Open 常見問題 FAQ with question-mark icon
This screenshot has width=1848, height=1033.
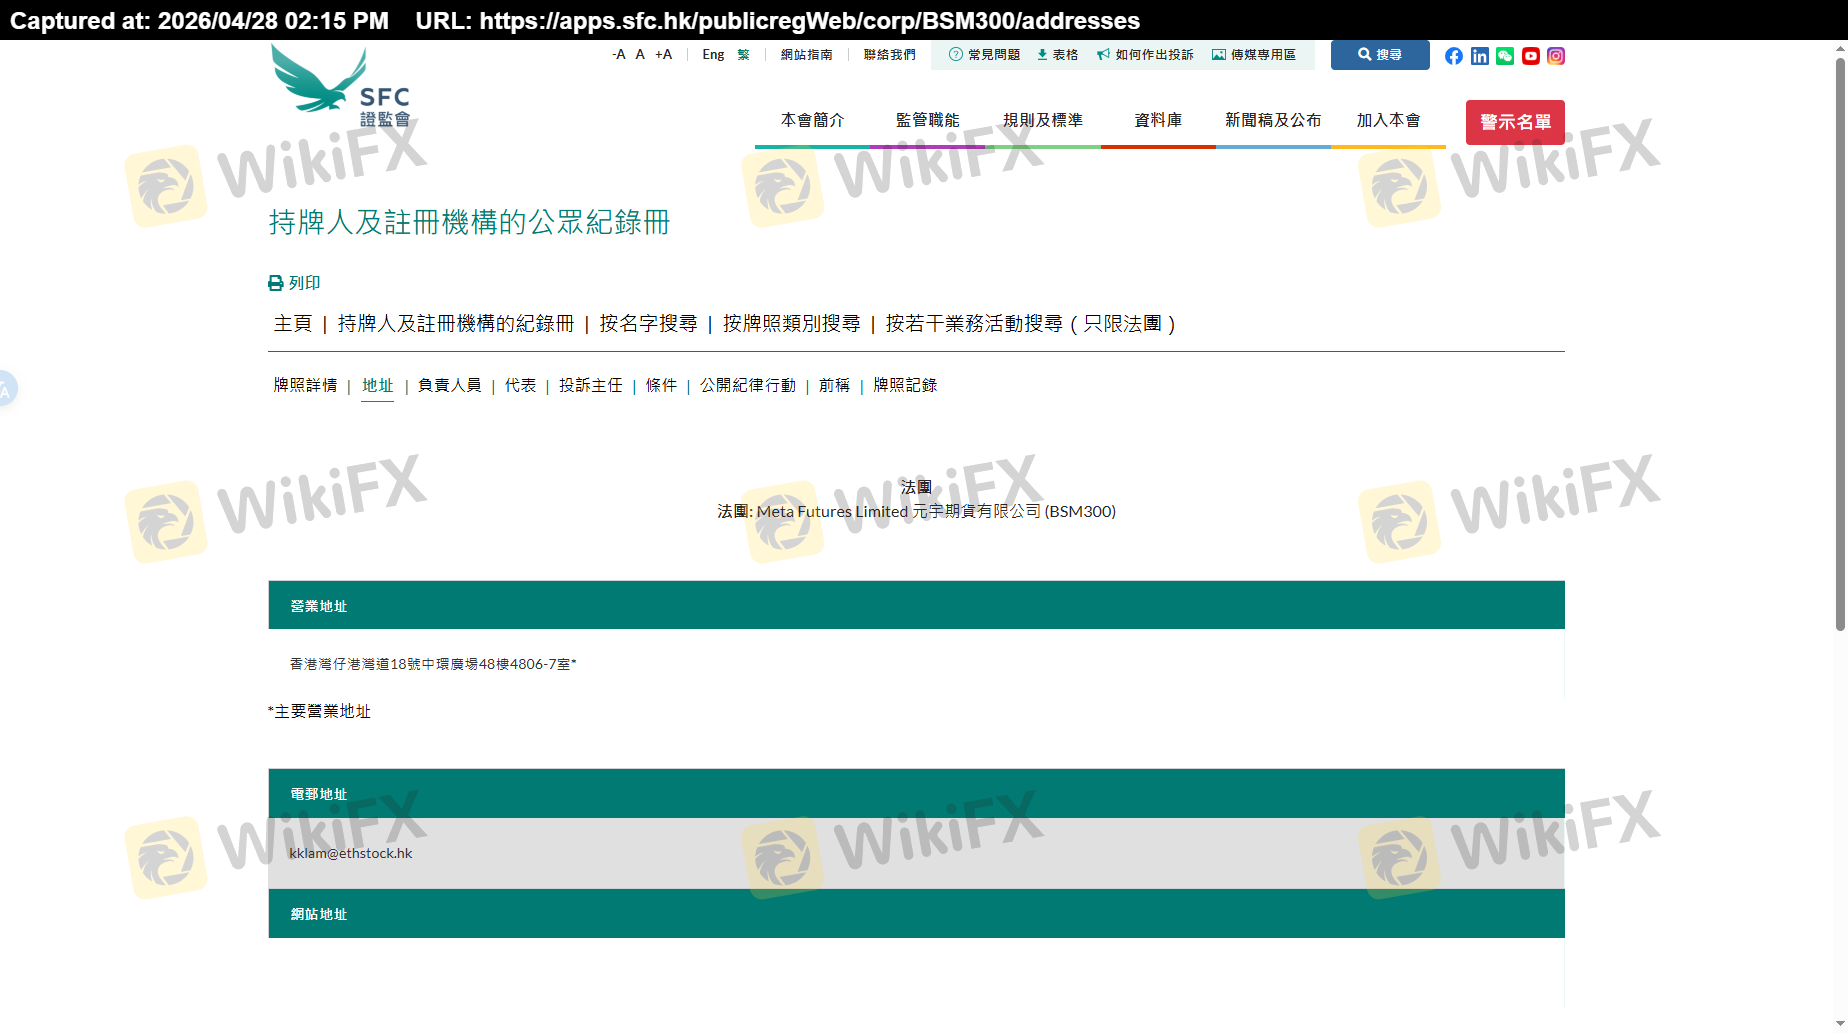tap(984, 55)
